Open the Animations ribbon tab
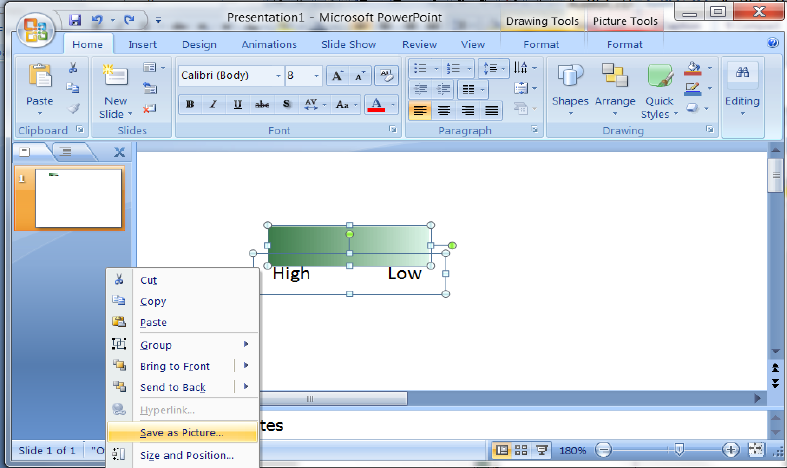The height and width of the screenshot is (468, 787). point(269,44)
